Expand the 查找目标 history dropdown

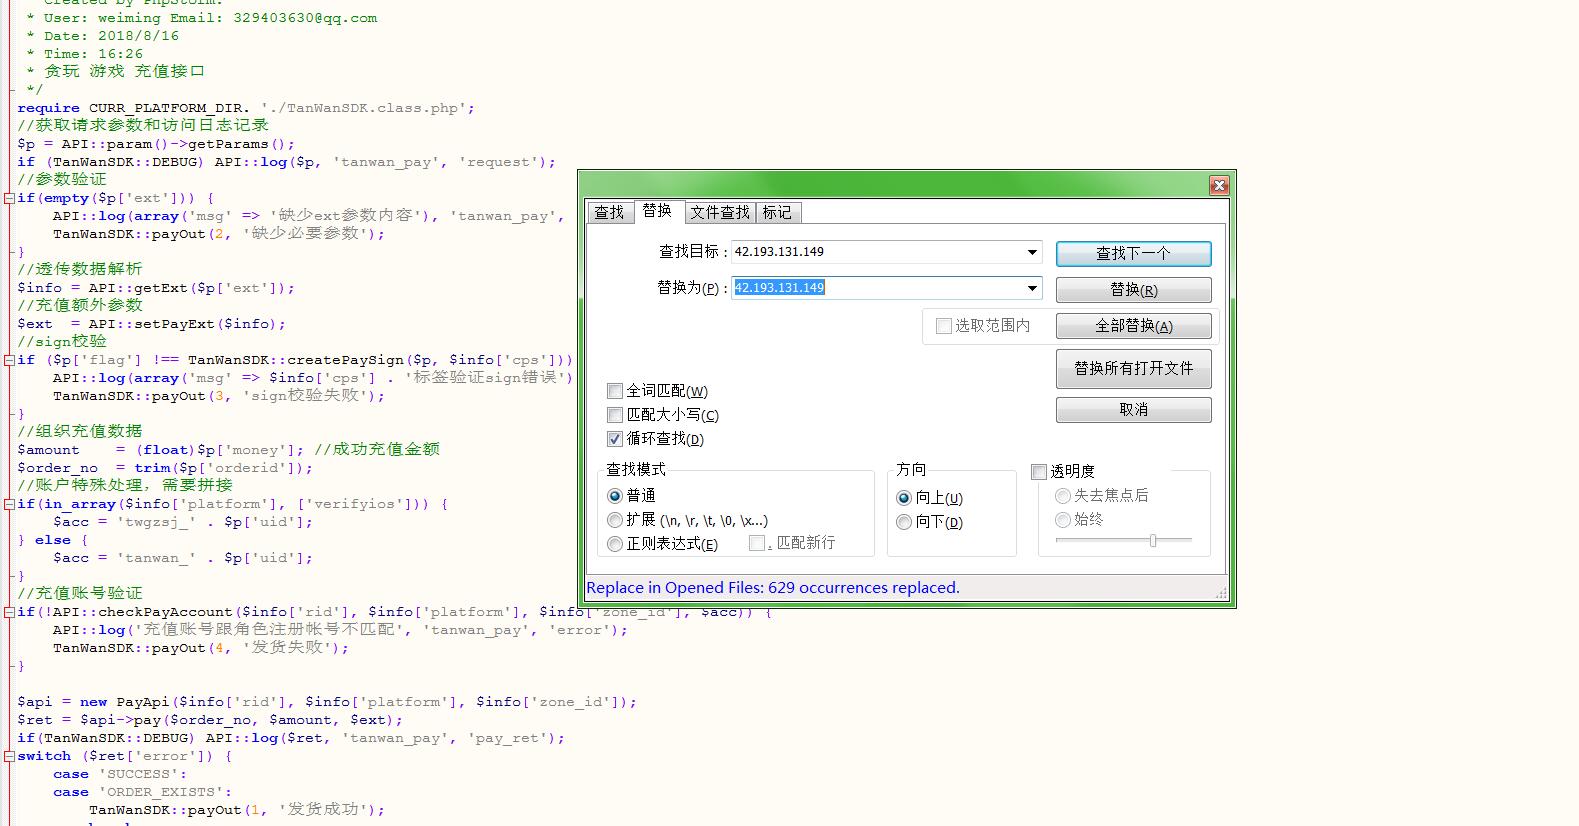tap(1032, 252)
